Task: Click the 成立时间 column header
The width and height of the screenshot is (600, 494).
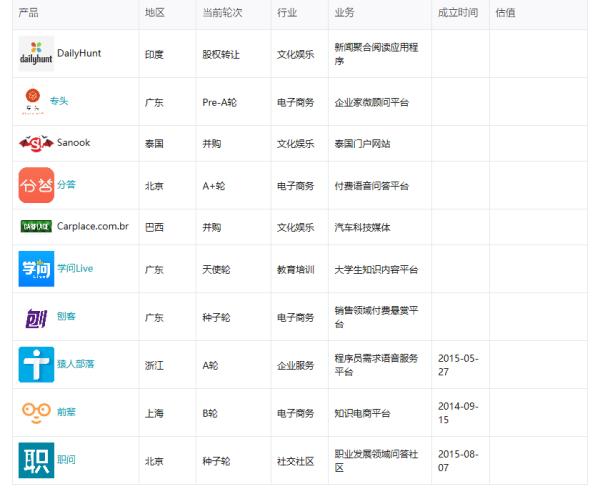Action: pos(458,13)
